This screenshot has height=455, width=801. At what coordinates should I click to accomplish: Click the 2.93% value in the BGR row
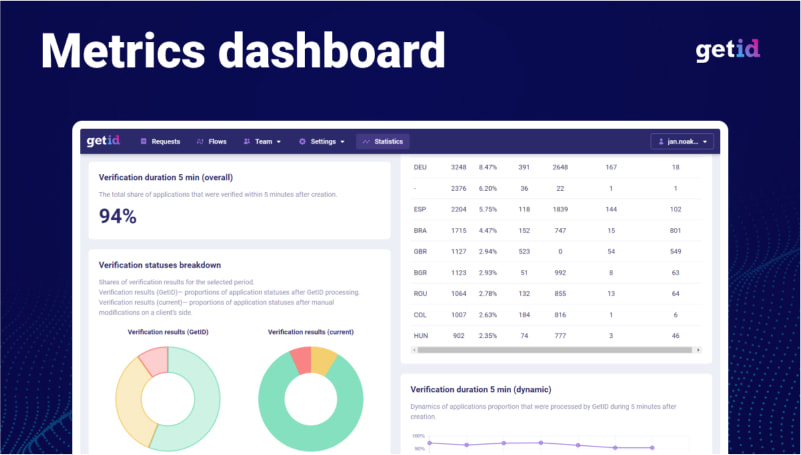click(x=488, y=273)
